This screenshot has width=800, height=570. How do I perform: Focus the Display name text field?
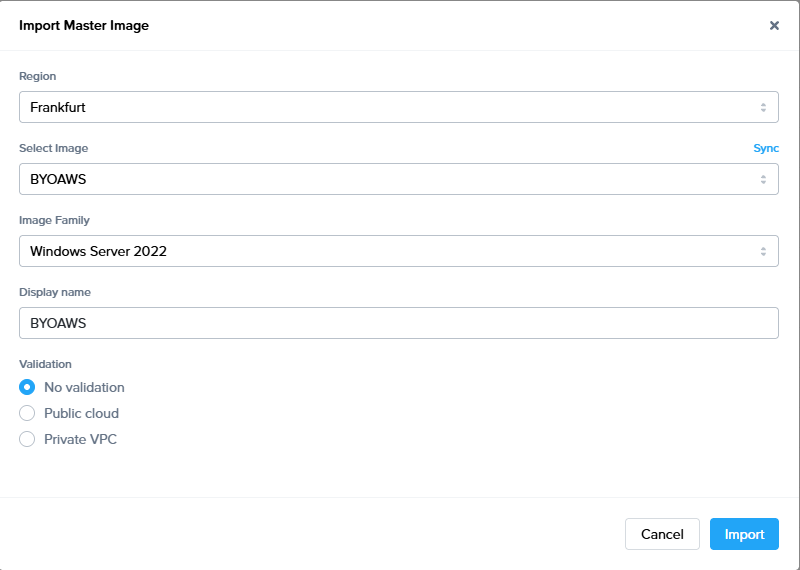(x=398, y=323)
